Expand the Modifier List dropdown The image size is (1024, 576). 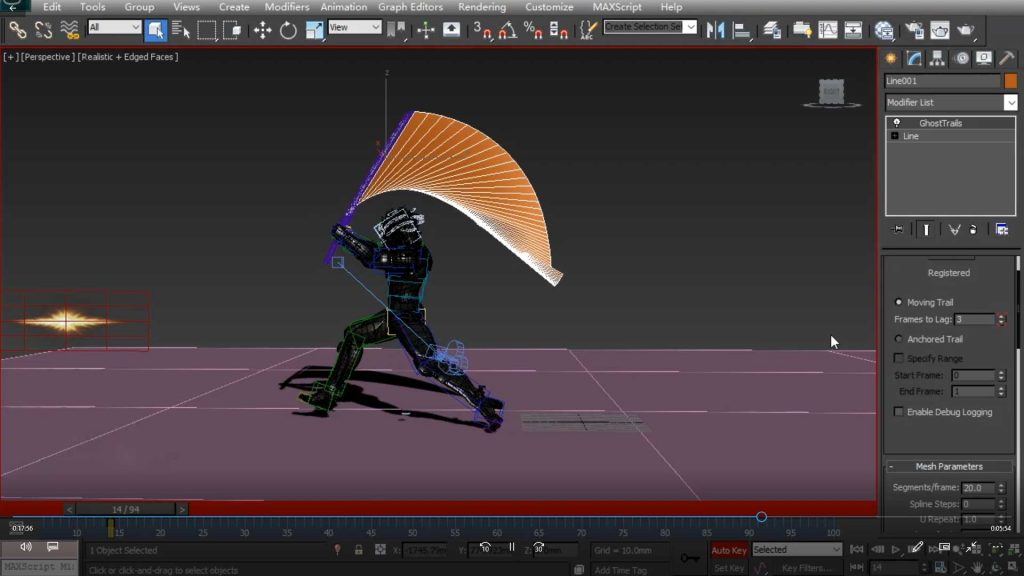(x=1010, y=102)
